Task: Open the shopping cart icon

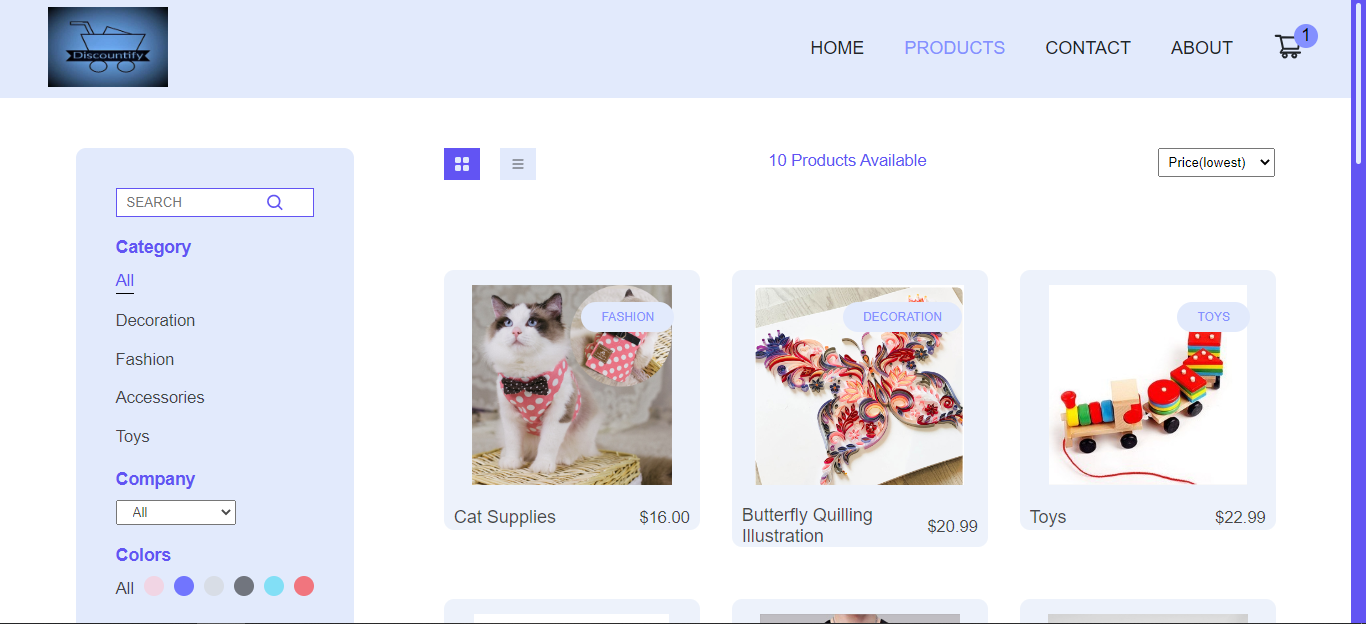Action: click(1288, 47)
